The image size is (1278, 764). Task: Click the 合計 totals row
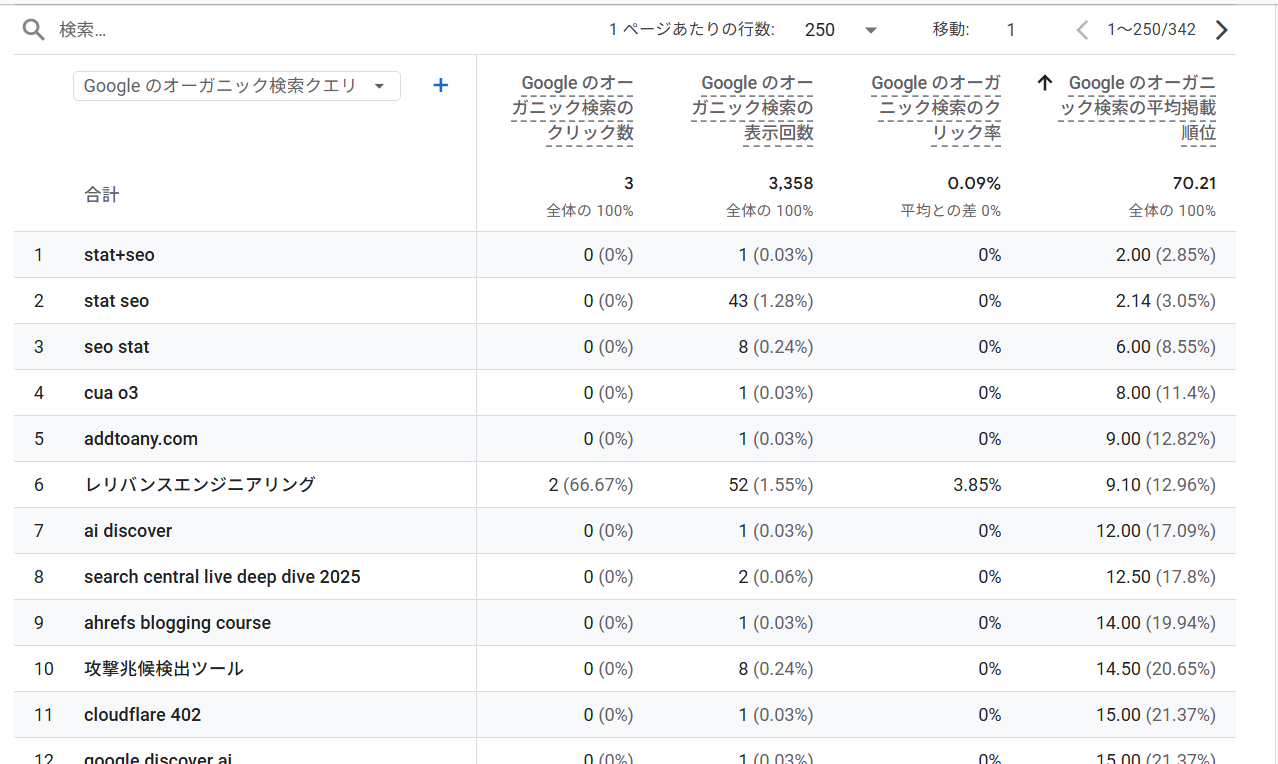[102, 195]
